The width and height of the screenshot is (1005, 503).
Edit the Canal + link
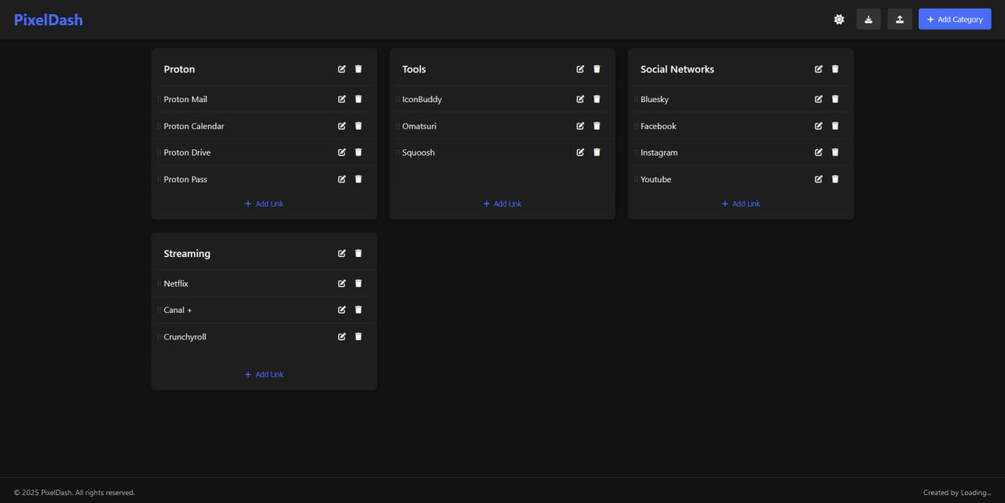[x=342, y=310]
